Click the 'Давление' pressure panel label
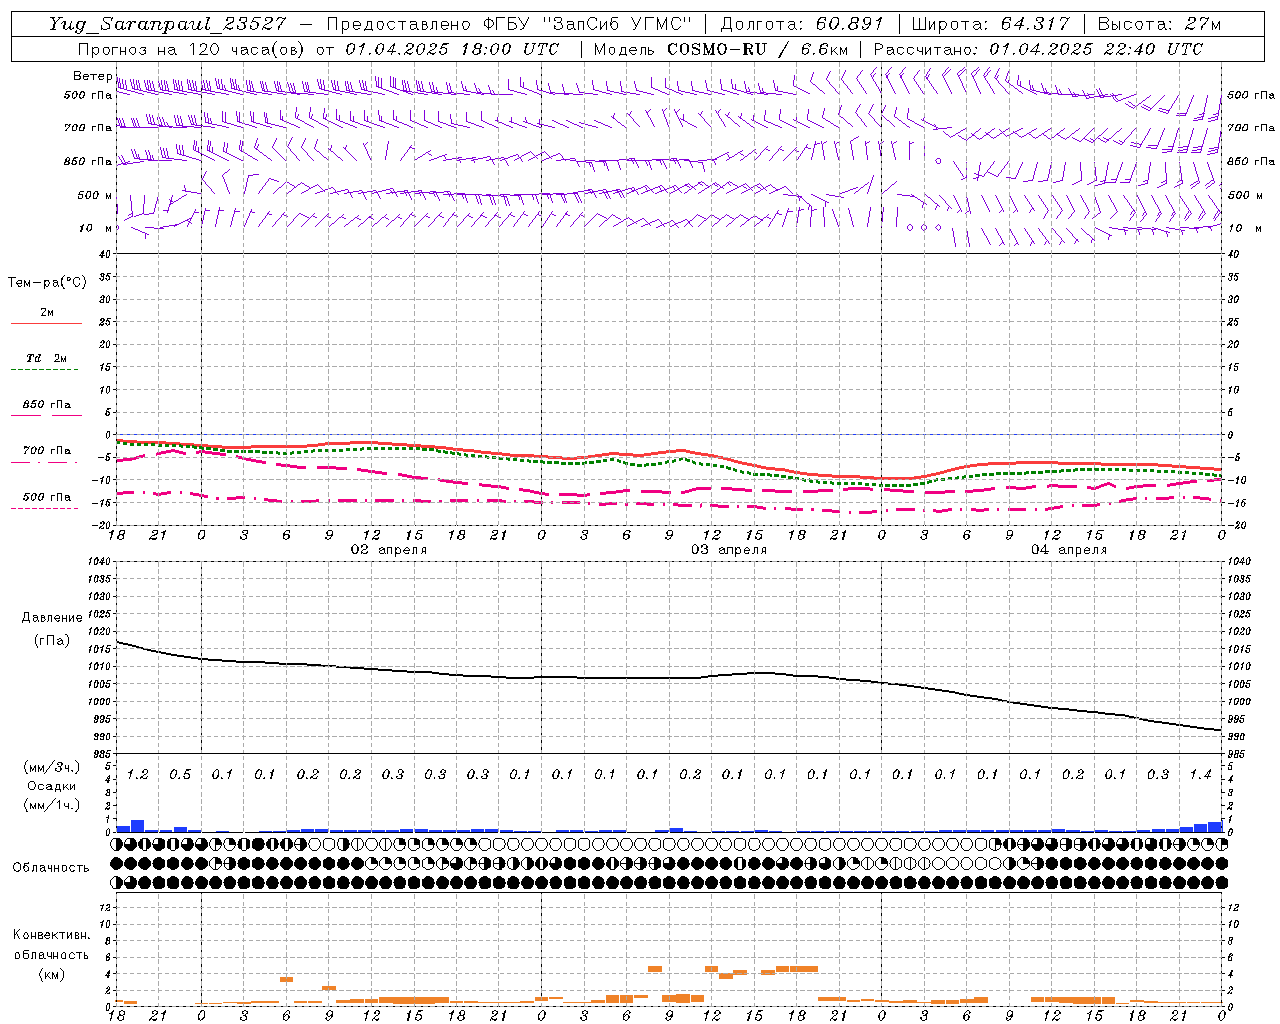This screenshot has height=1024, width=1280. tap(51, 618)
